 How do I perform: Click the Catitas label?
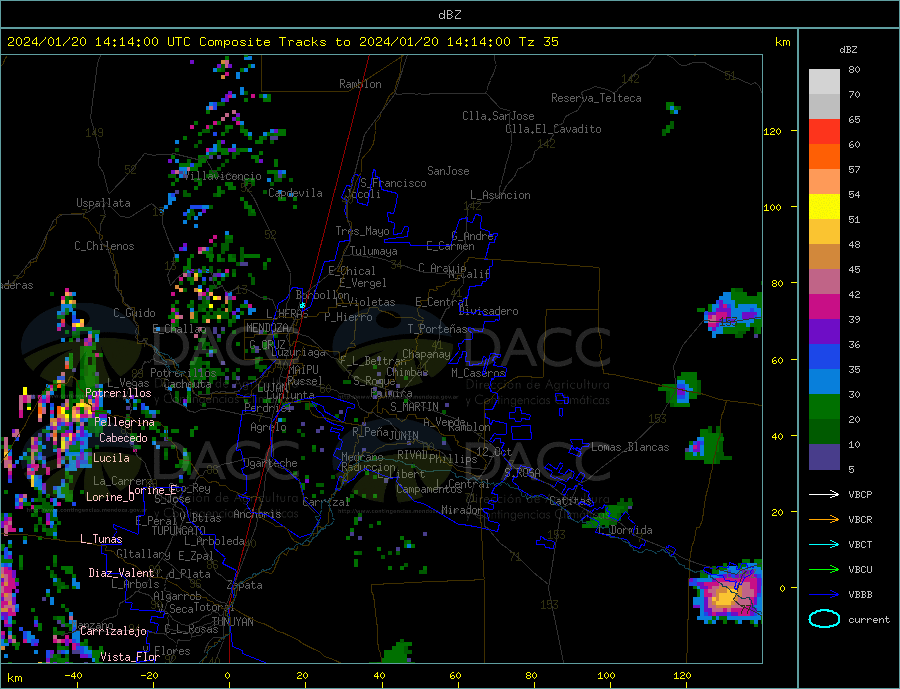(570, 501)
